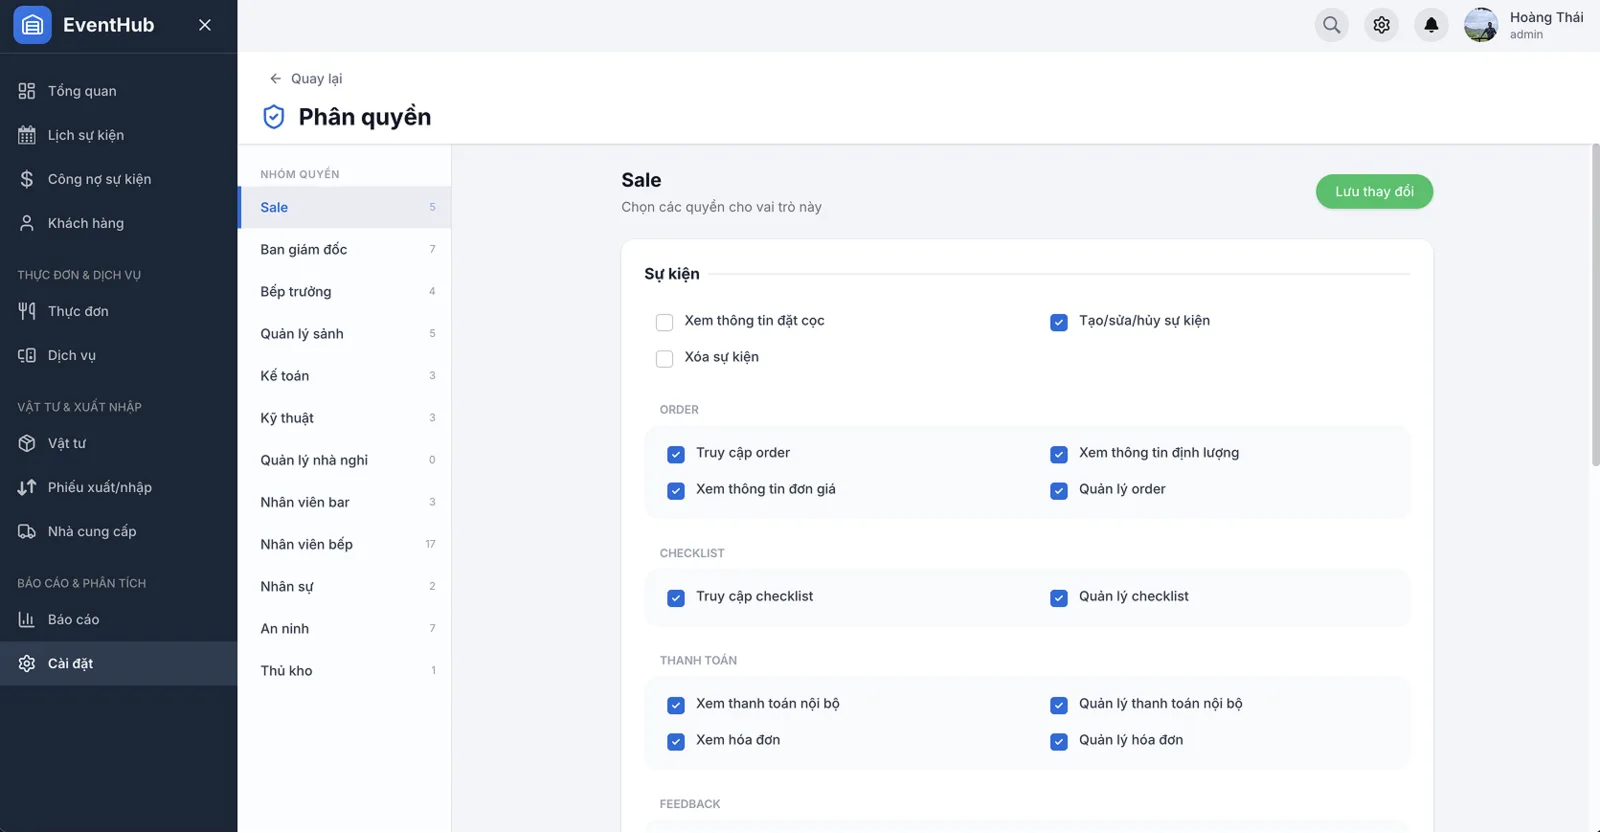Uncheck Quản lý order checkbox
Screen dimensions: 1600x833
(x=1058, y=490)
